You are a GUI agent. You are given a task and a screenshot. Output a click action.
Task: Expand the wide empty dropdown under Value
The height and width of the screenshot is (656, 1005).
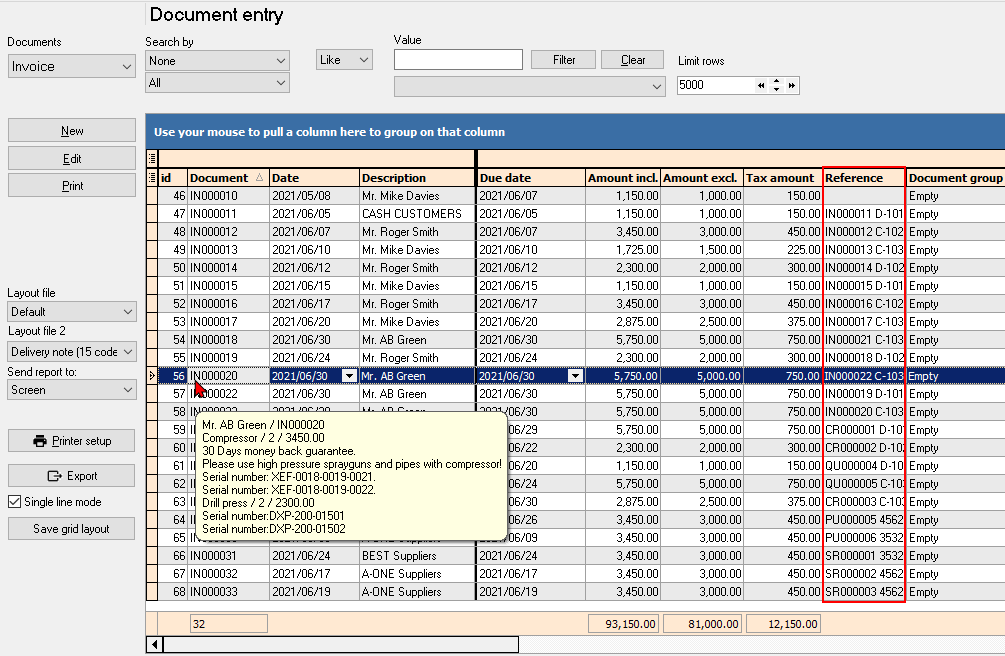(529, 86)
